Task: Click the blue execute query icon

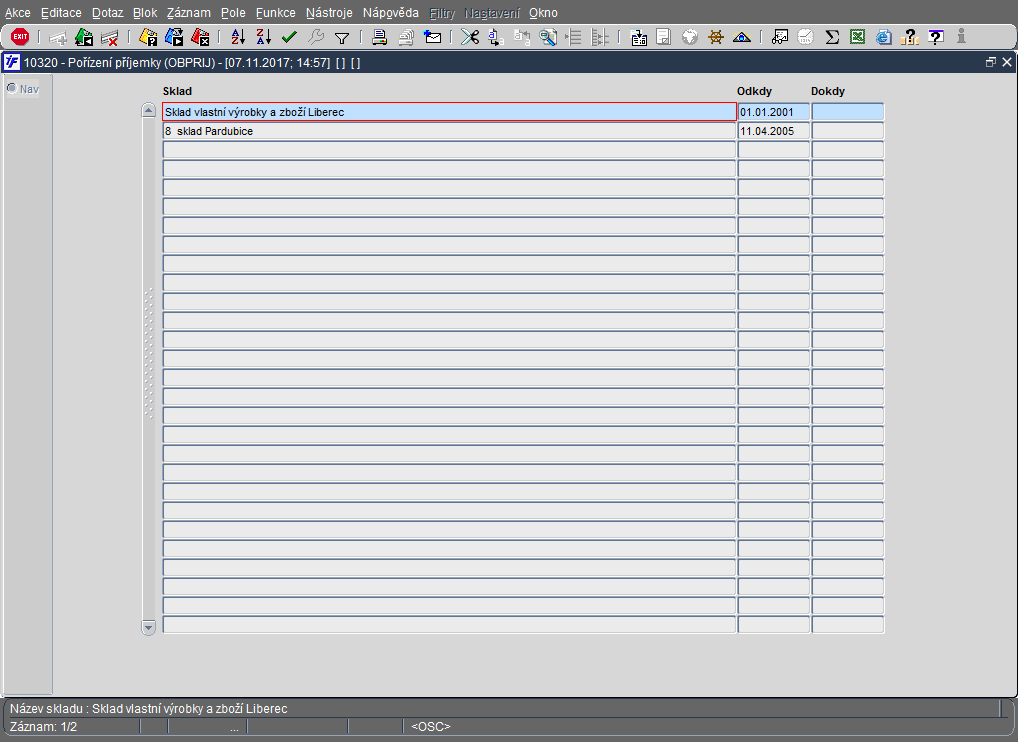Action: click(x=174, y=38)
